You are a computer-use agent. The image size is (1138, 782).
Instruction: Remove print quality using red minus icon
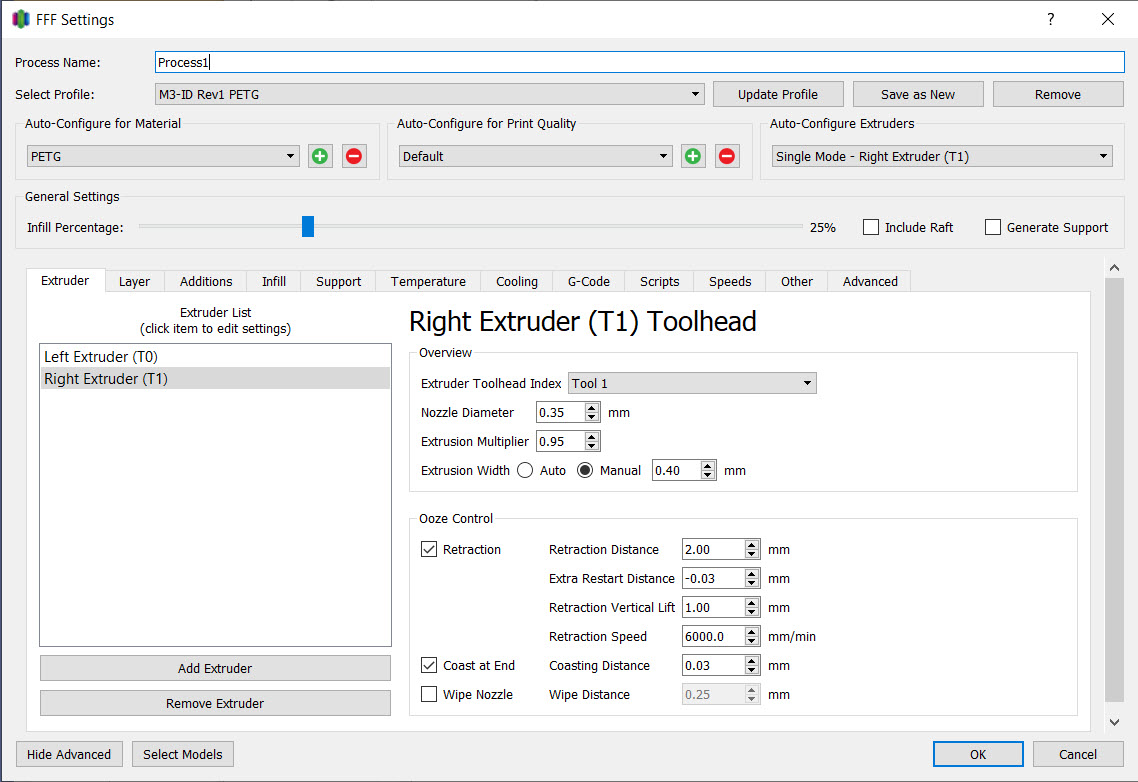[x=727, y=156]
